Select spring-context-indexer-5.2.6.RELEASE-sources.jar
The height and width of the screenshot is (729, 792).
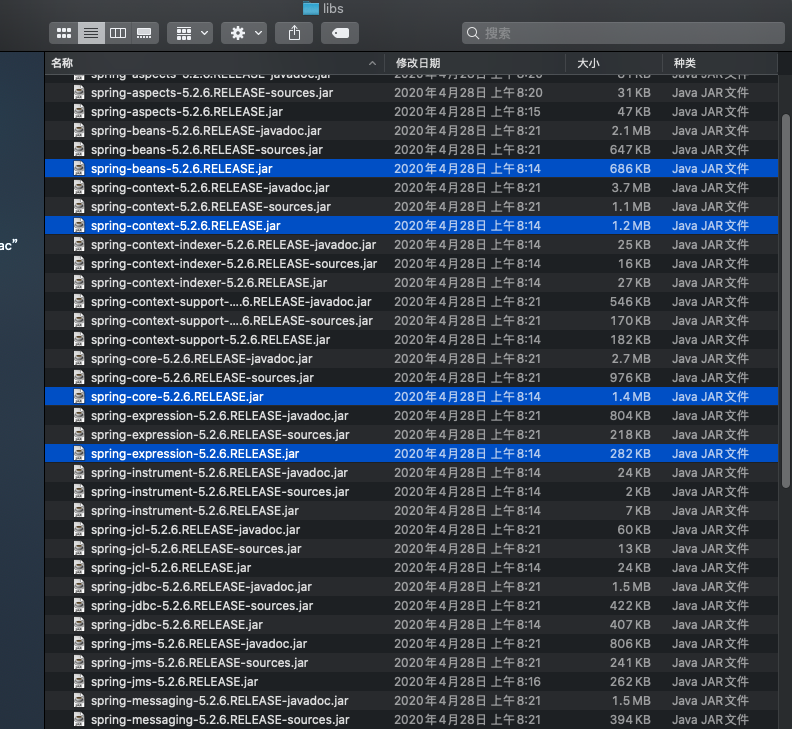(x=412, y=264)
